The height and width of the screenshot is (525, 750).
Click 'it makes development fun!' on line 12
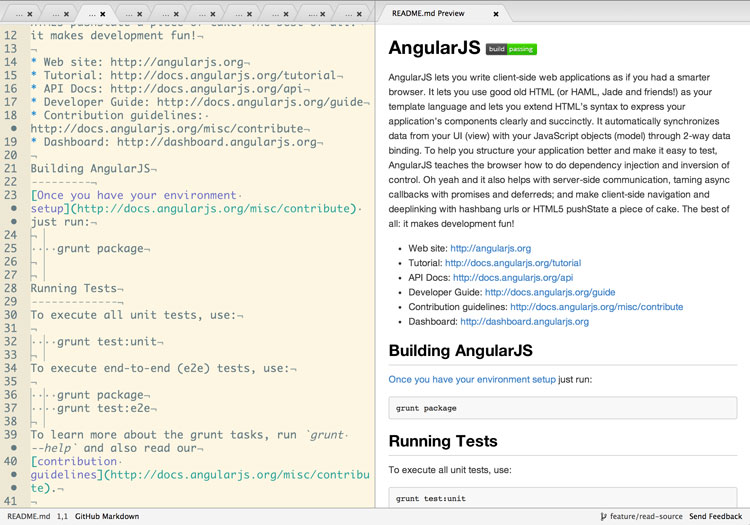coord(114,35)
